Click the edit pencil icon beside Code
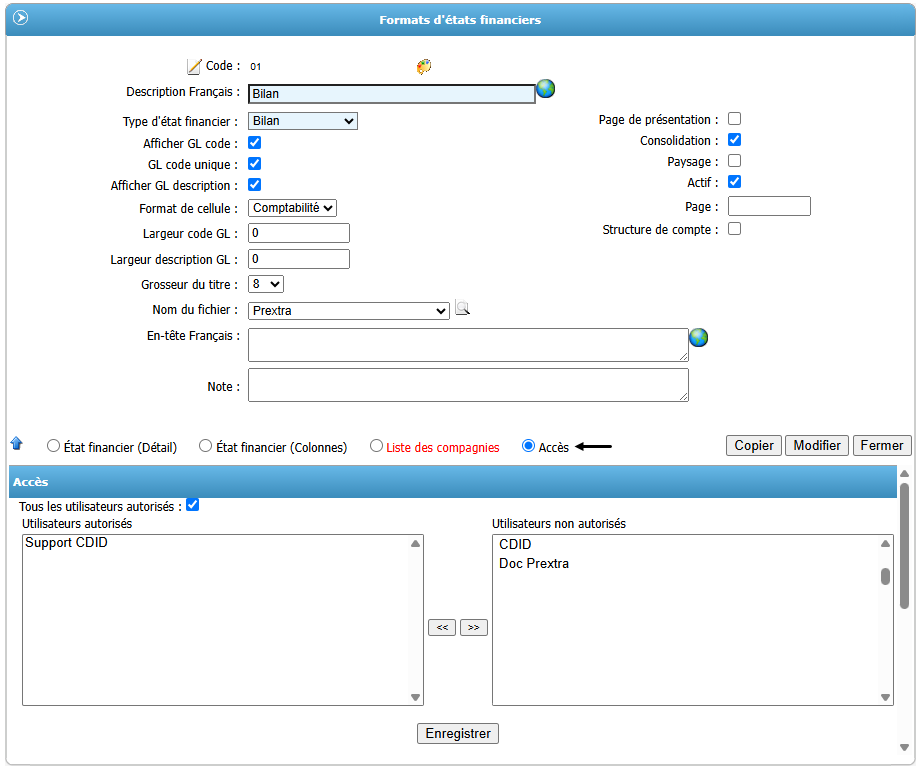This screenshot has height=768, width=917. coord(194,67)
